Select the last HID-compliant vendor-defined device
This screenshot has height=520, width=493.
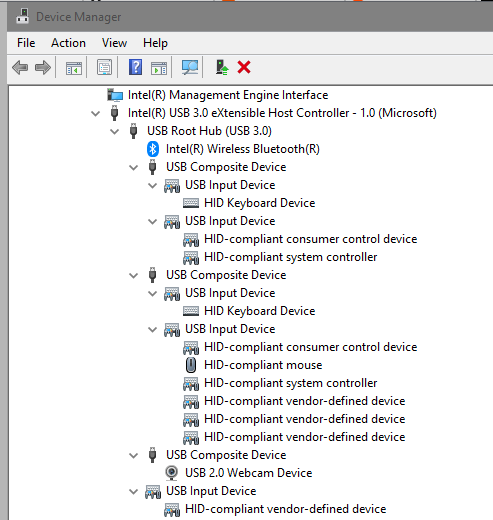(x=285, y=509)
